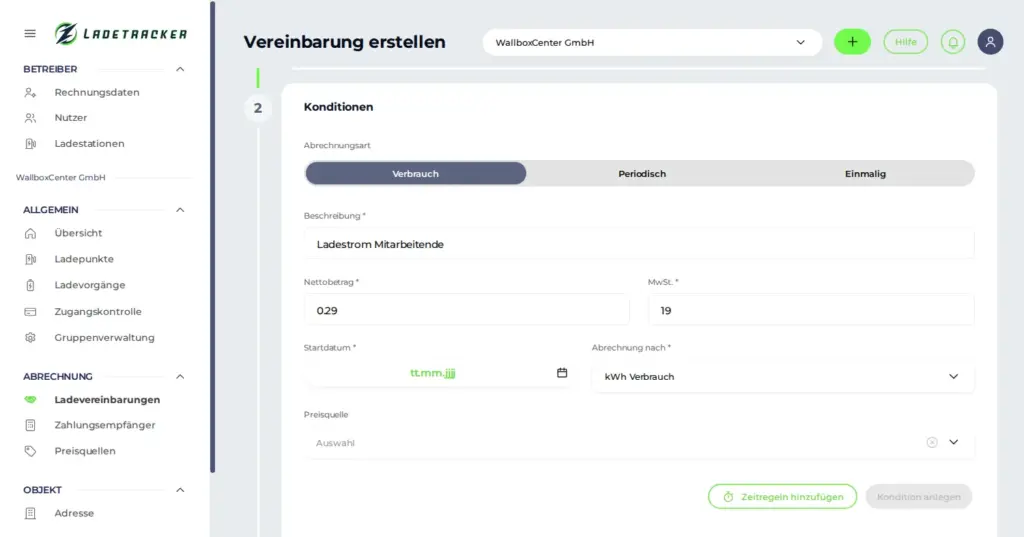Go to Ladevorgänge page
1024x537 pixels.
89,285
